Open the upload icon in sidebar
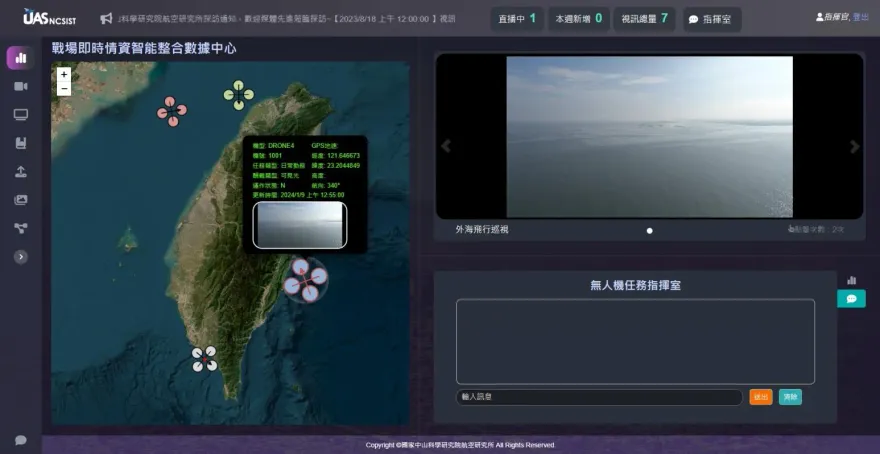 [20, 171]
